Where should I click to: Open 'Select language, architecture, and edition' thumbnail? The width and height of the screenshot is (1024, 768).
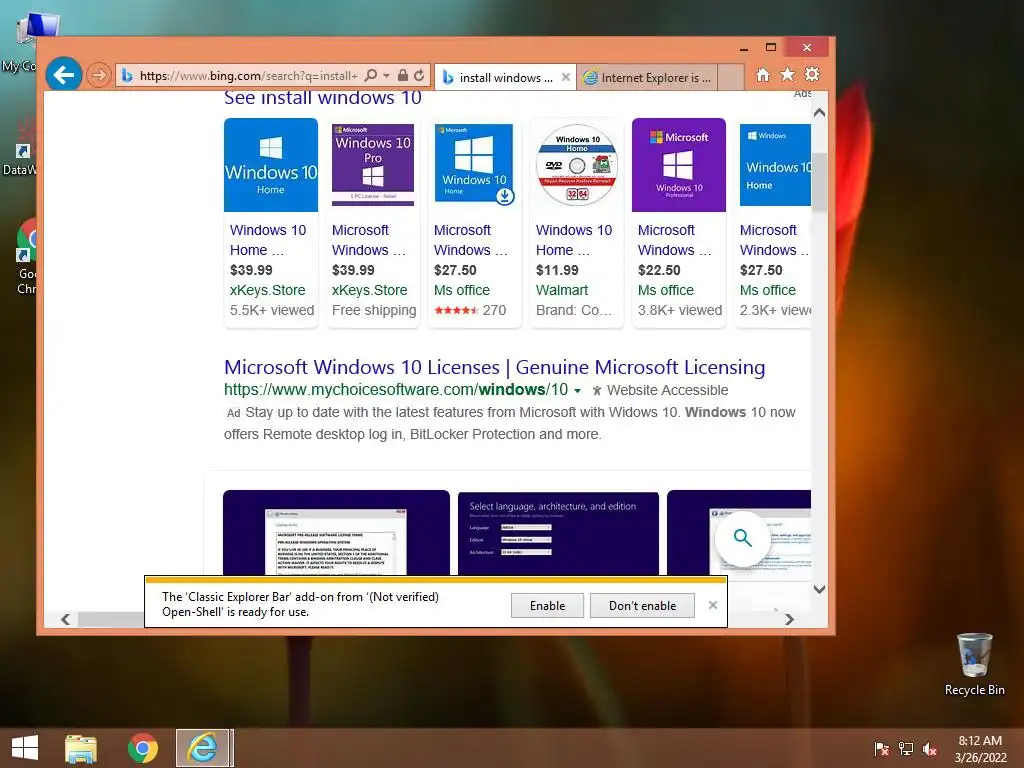558,532
